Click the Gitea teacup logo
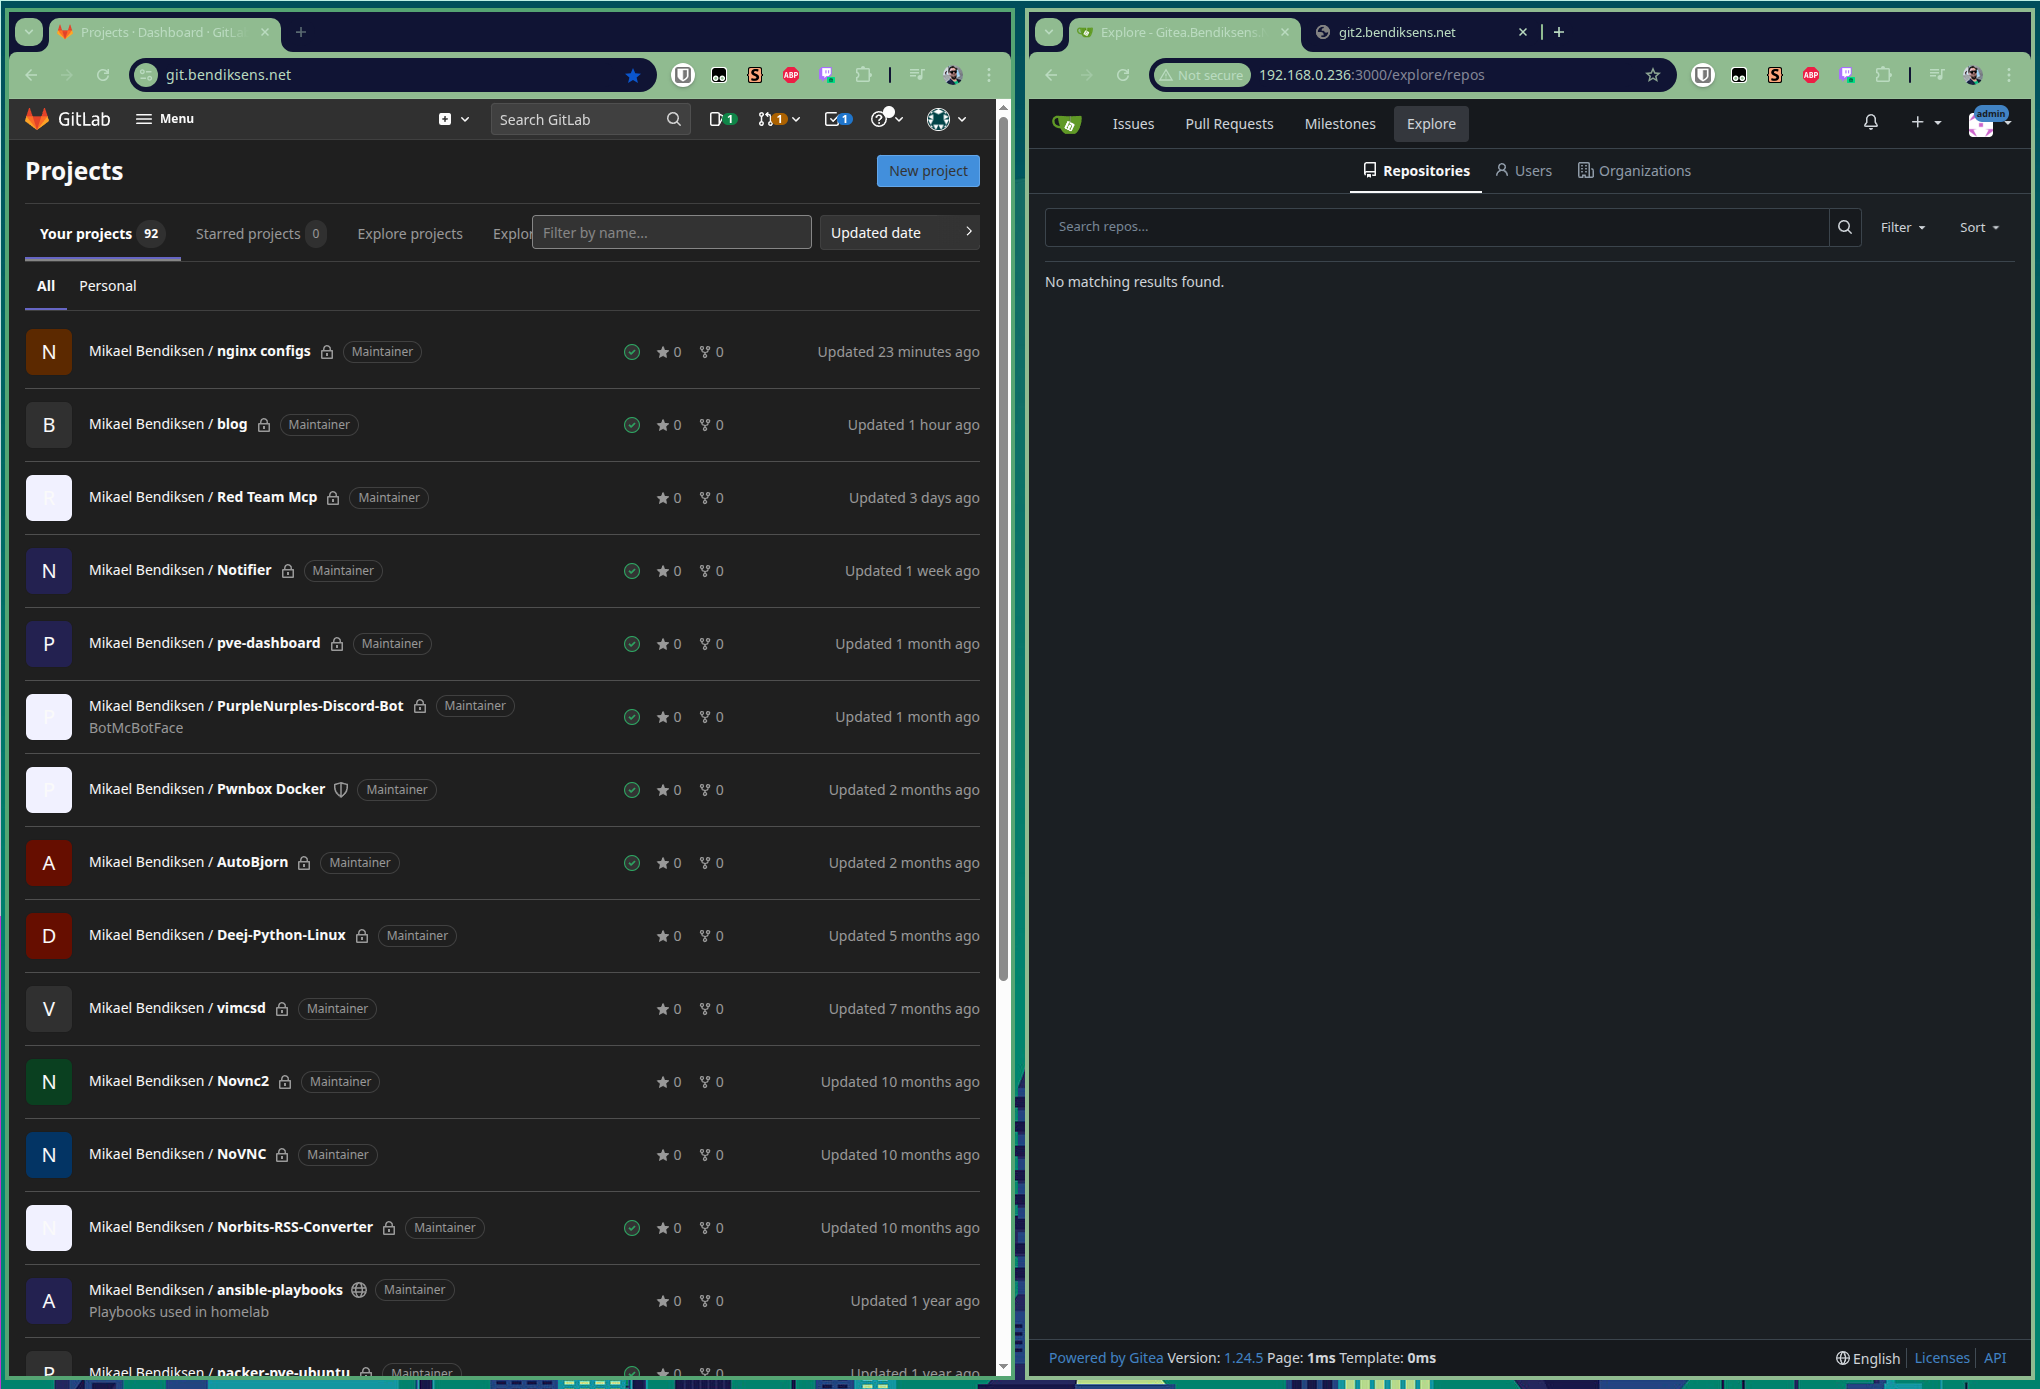Screen dimensions: 2040x1389 pos(1067,124)
